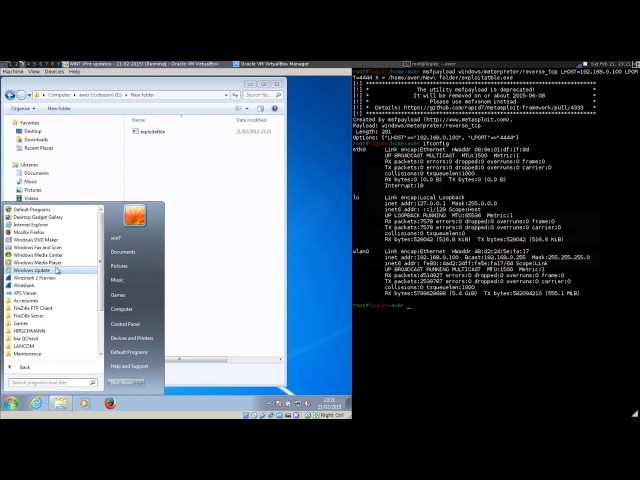
Task: Click the Date modified column header
Action: pyautogui.click(x=251, y=120)
